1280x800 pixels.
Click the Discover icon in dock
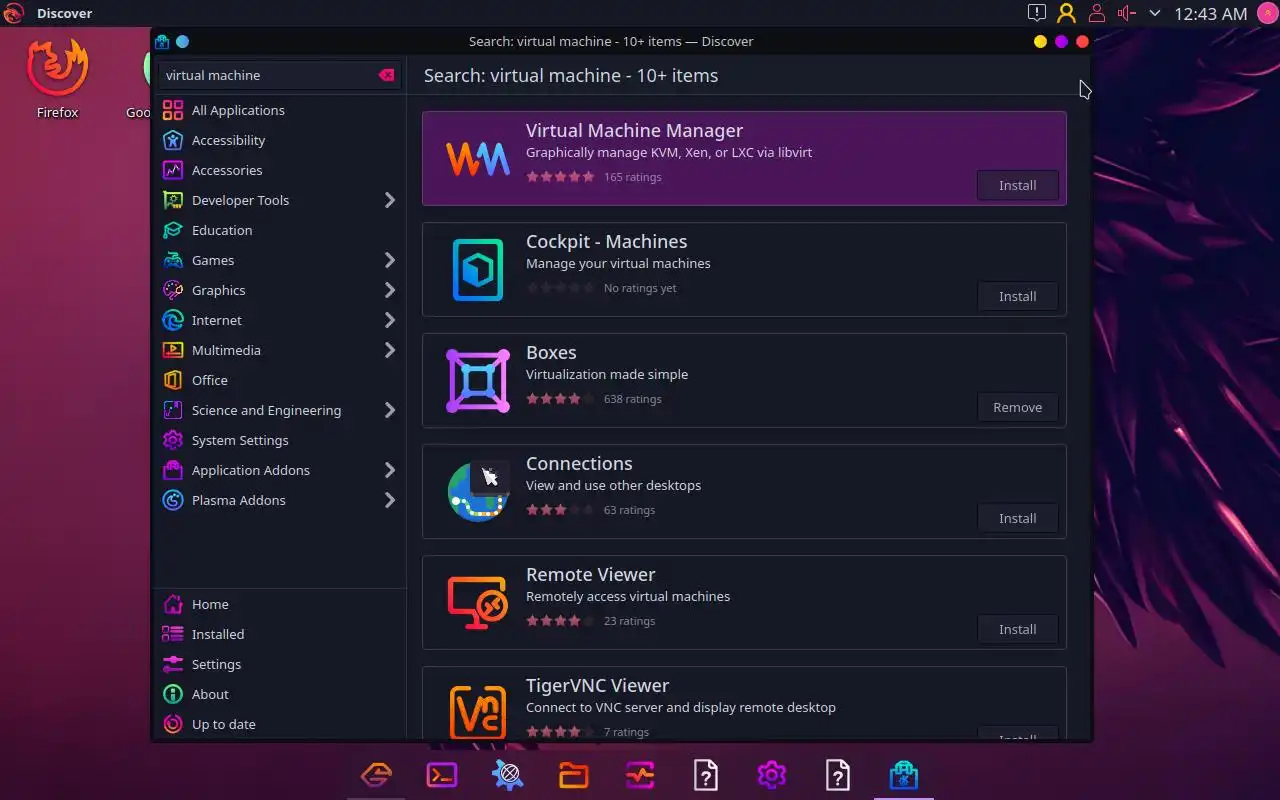pyautogui.click(x=903, y=775)
